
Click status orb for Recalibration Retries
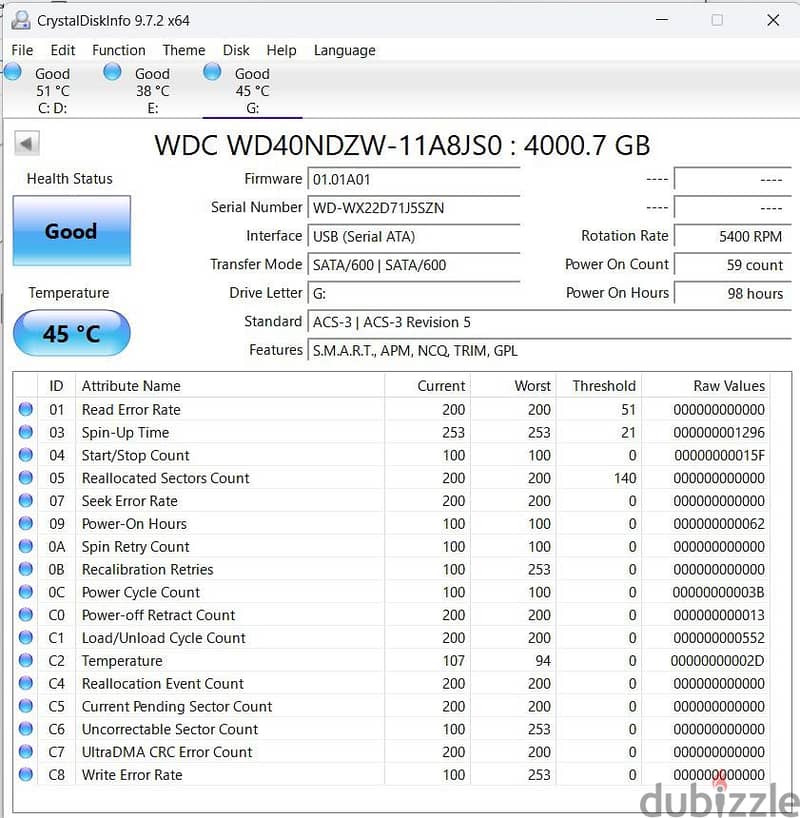[x=26, y=569]
